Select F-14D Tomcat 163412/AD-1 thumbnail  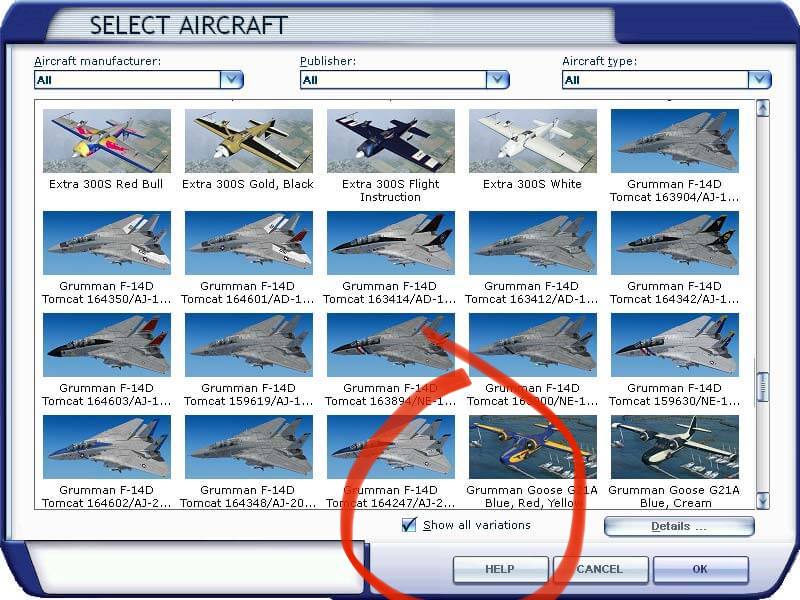click(x=532, y=243)
